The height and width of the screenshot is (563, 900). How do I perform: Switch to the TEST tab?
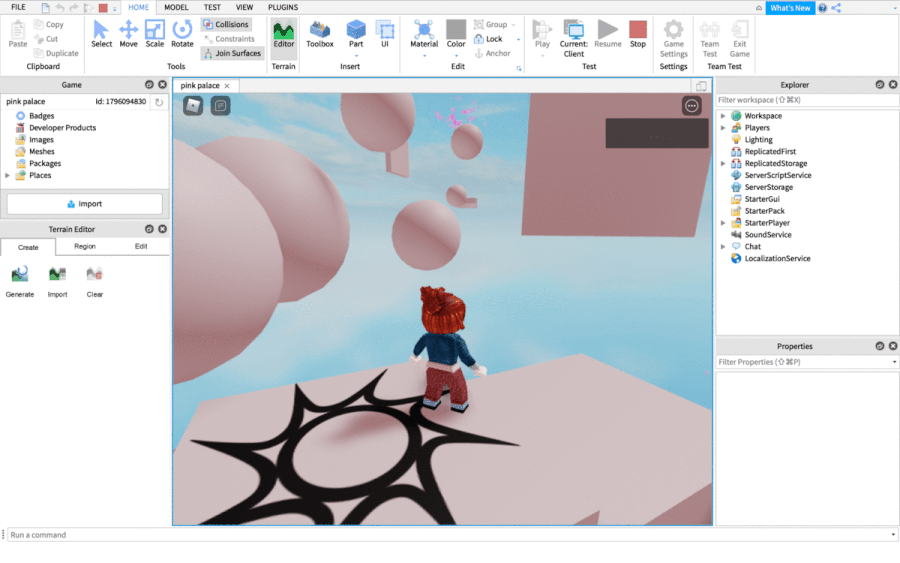[212, 7]
